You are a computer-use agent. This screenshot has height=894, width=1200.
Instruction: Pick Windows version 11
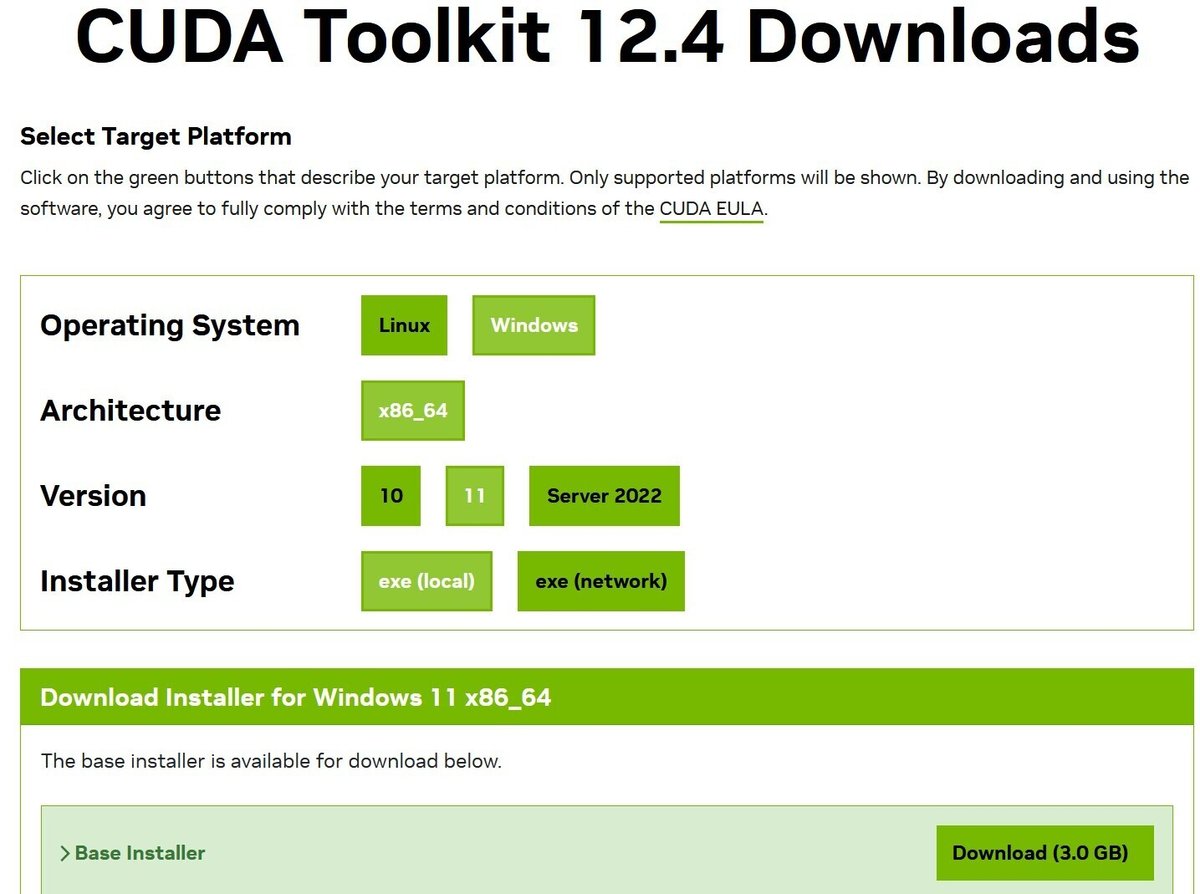[x=474, y=496]
